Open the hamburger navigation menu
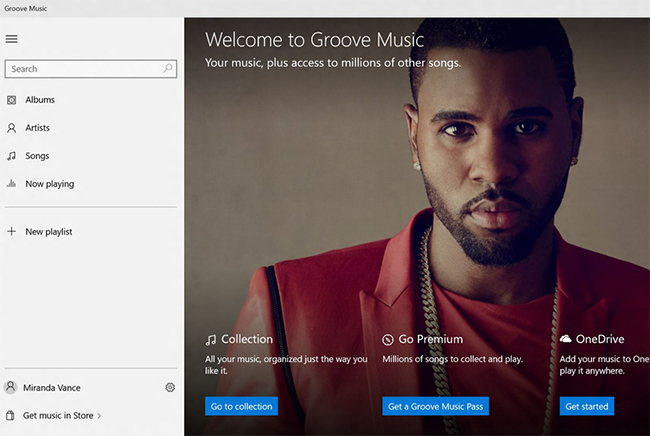Screen dimensions: 650x436 tap(12, 39)
